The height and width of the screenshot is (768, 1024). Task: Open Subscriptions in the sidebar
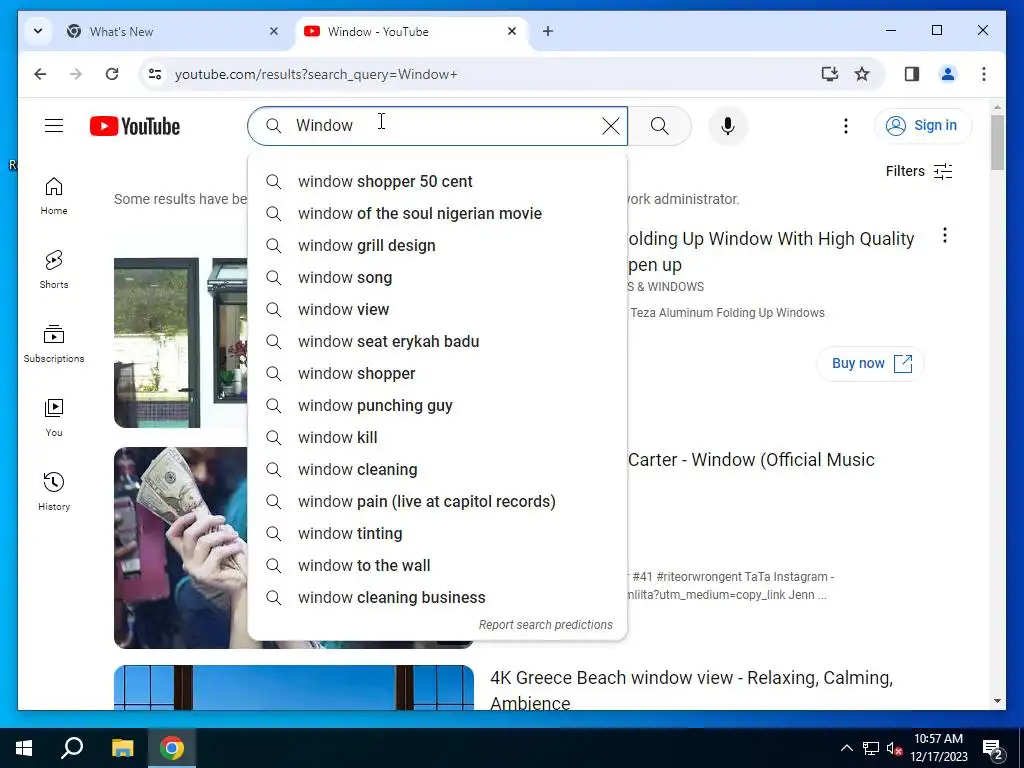[x=54, y=344]
